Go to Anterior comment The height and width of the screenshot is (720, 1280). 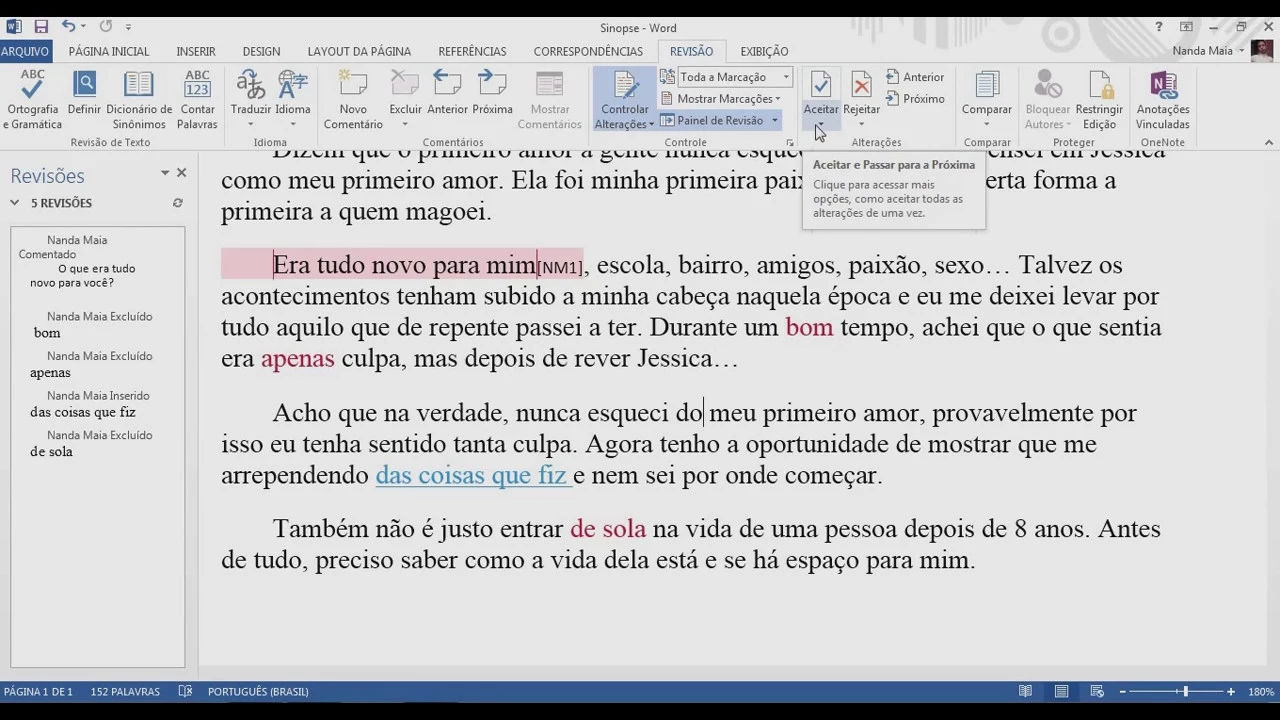(x=447, y=93)
